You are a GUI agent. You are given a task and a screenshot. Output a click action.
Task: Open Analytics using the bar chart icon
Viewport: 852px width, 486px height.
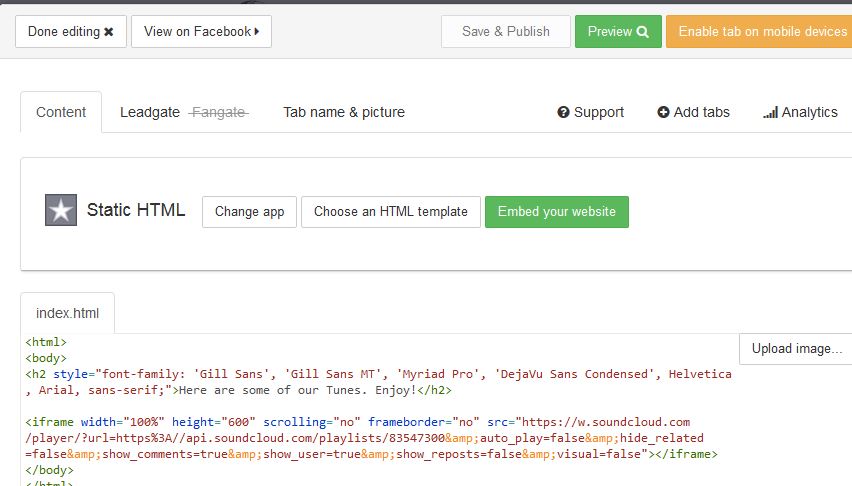[770, 112]
